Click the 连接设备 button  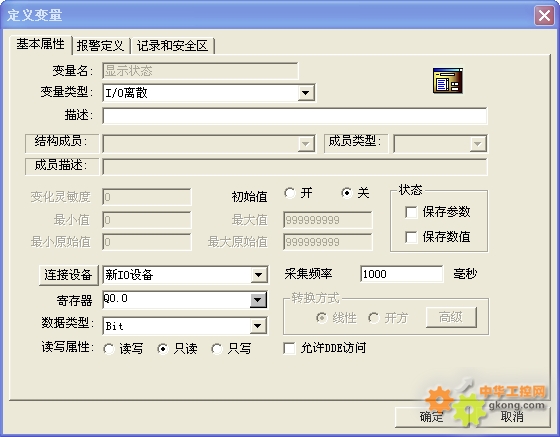tap(69, 275)
